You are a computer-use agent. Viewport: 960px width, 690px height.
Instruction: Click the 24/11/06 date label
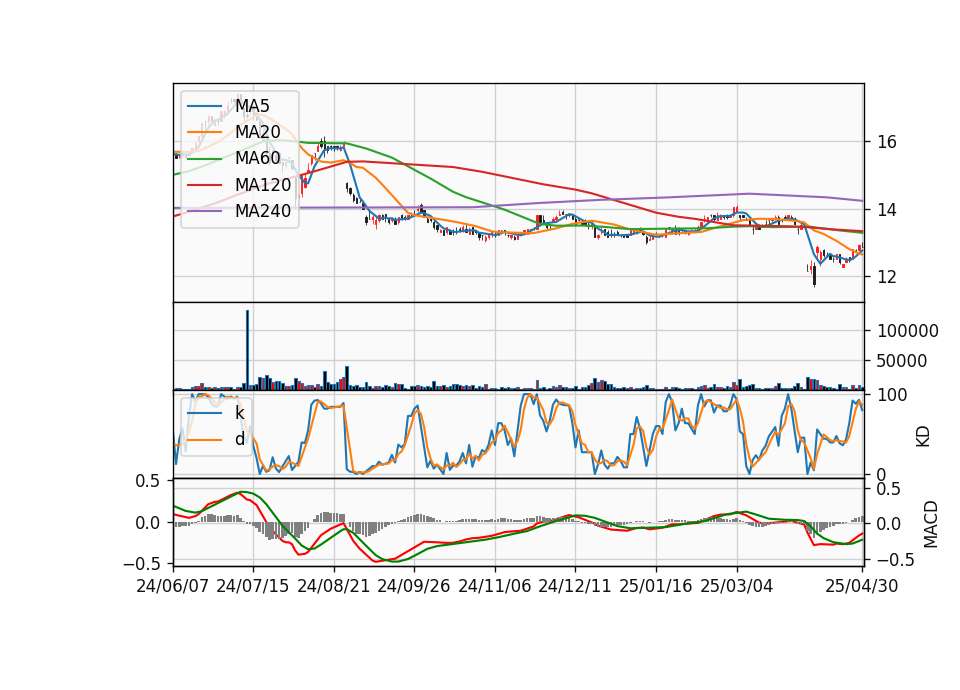coord(494,586)
